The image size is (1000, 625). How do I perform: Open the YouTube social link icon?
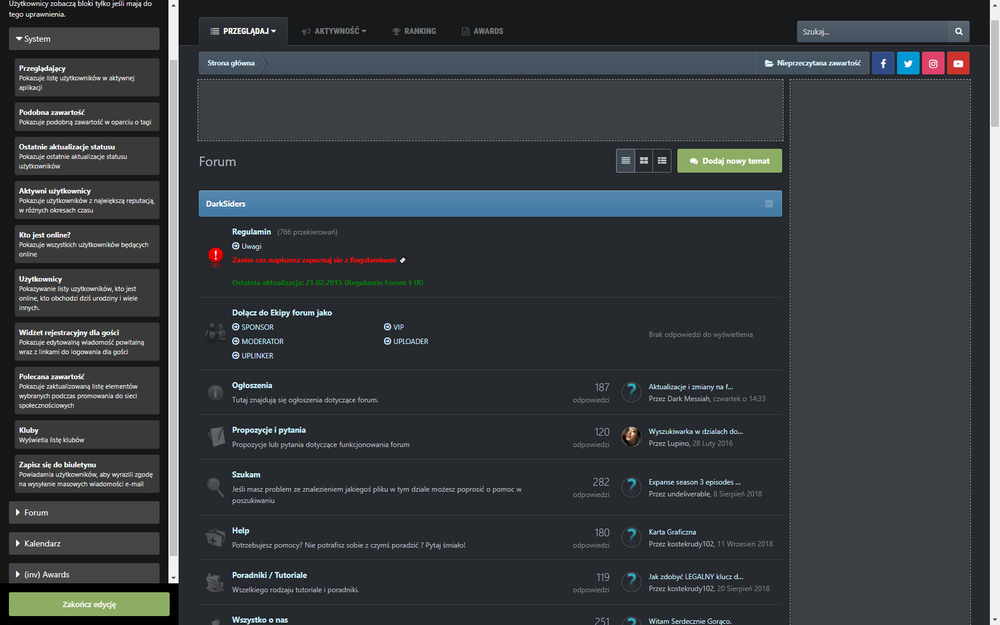coord(958,63)
